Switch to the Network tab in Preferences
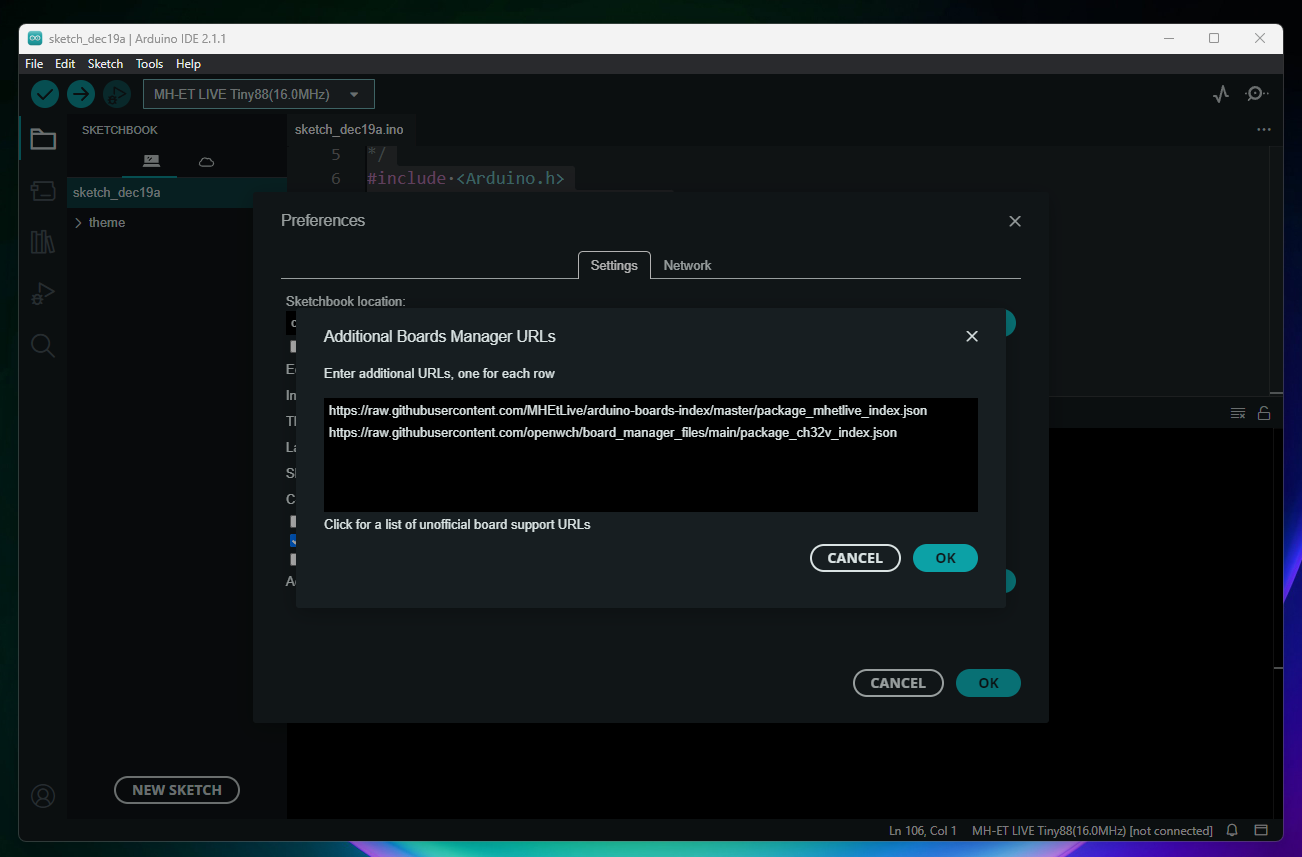The image size is (1302, 857). [687, 265]
